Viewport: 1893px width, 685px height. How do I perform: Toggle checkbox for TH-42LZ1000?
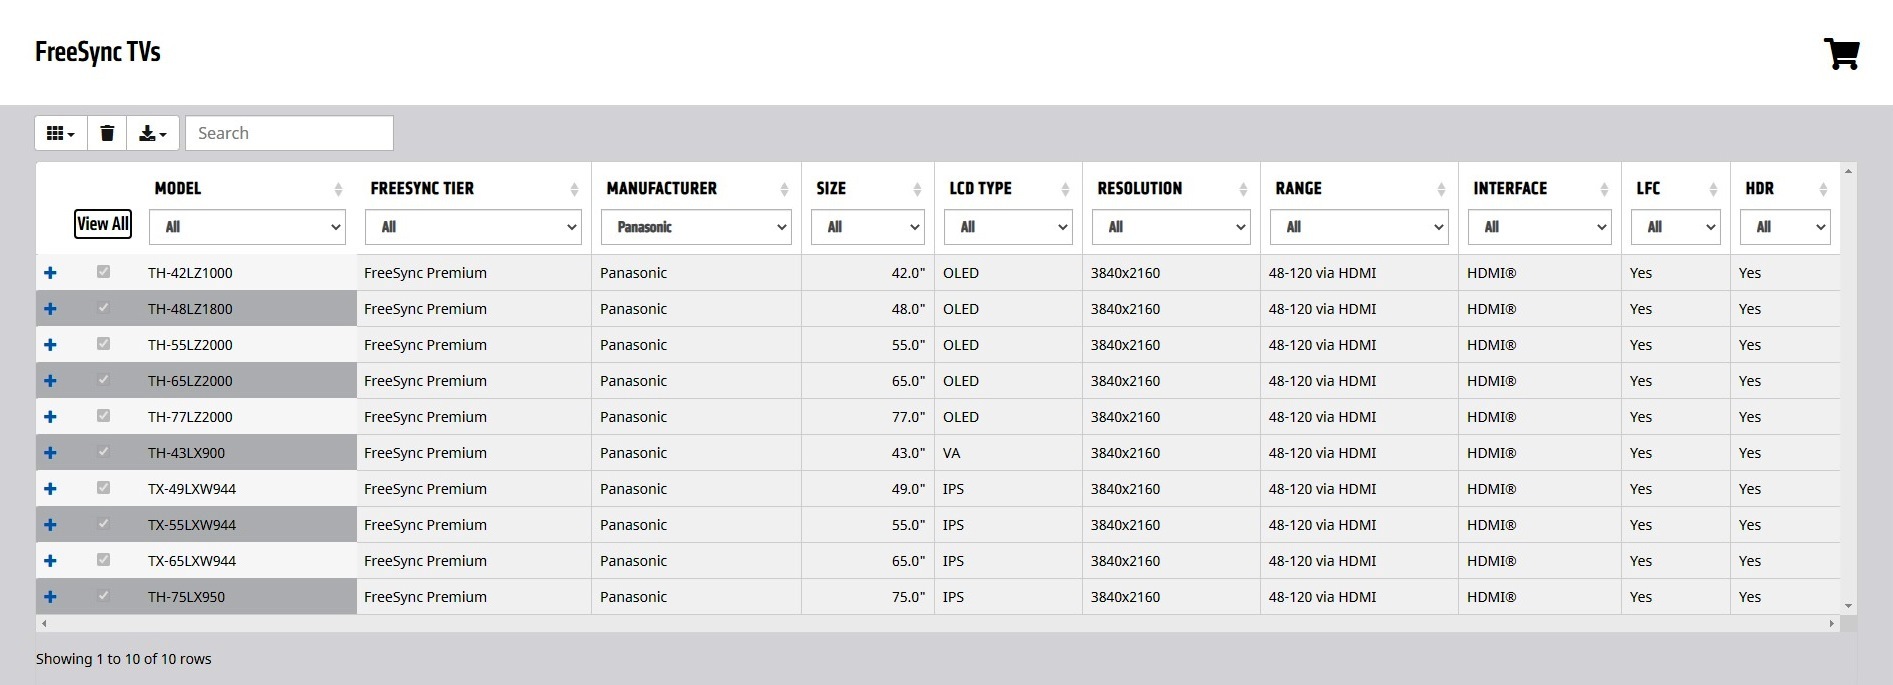(103, 272)
